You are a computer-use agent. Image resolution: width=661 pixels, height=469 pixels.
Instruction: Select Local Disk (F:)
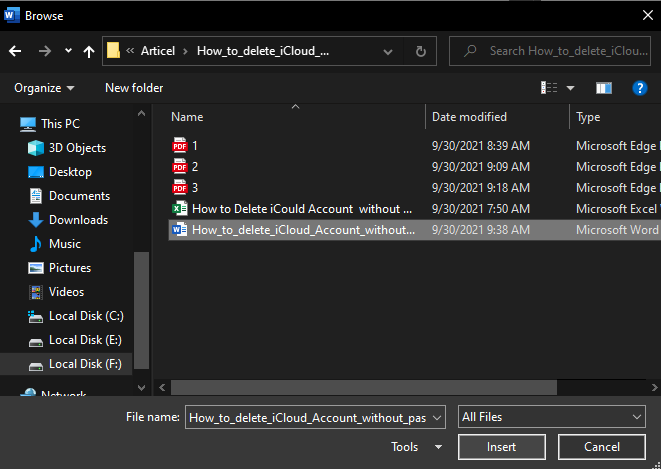(x=66, y=364)
